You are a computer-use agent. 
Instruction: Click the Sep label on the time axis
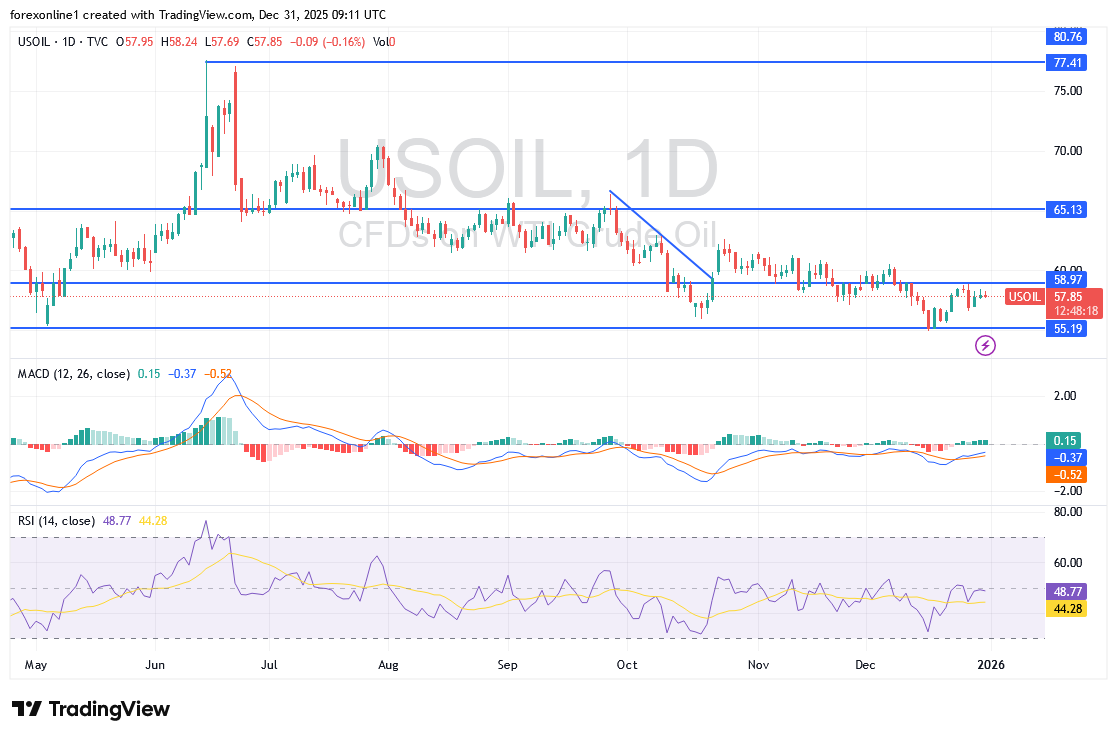click(x=508, y=664)
